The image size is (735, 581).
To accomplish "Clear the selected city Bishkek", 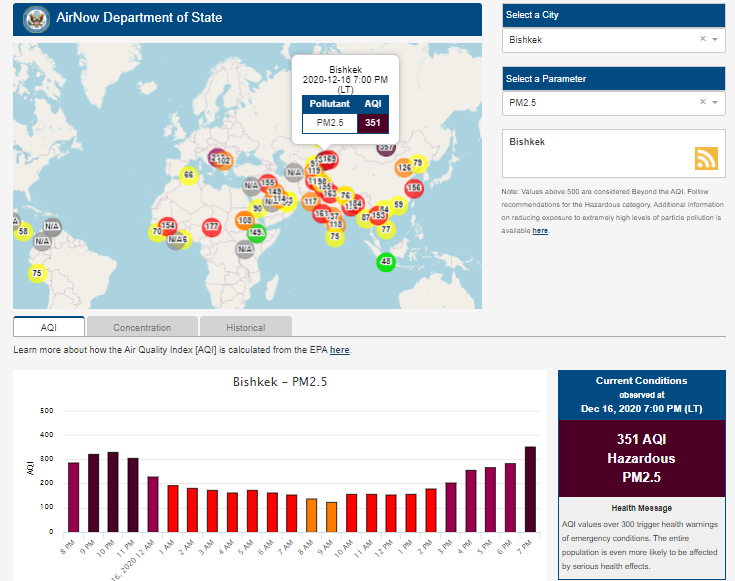I will [x=702, y=39].
